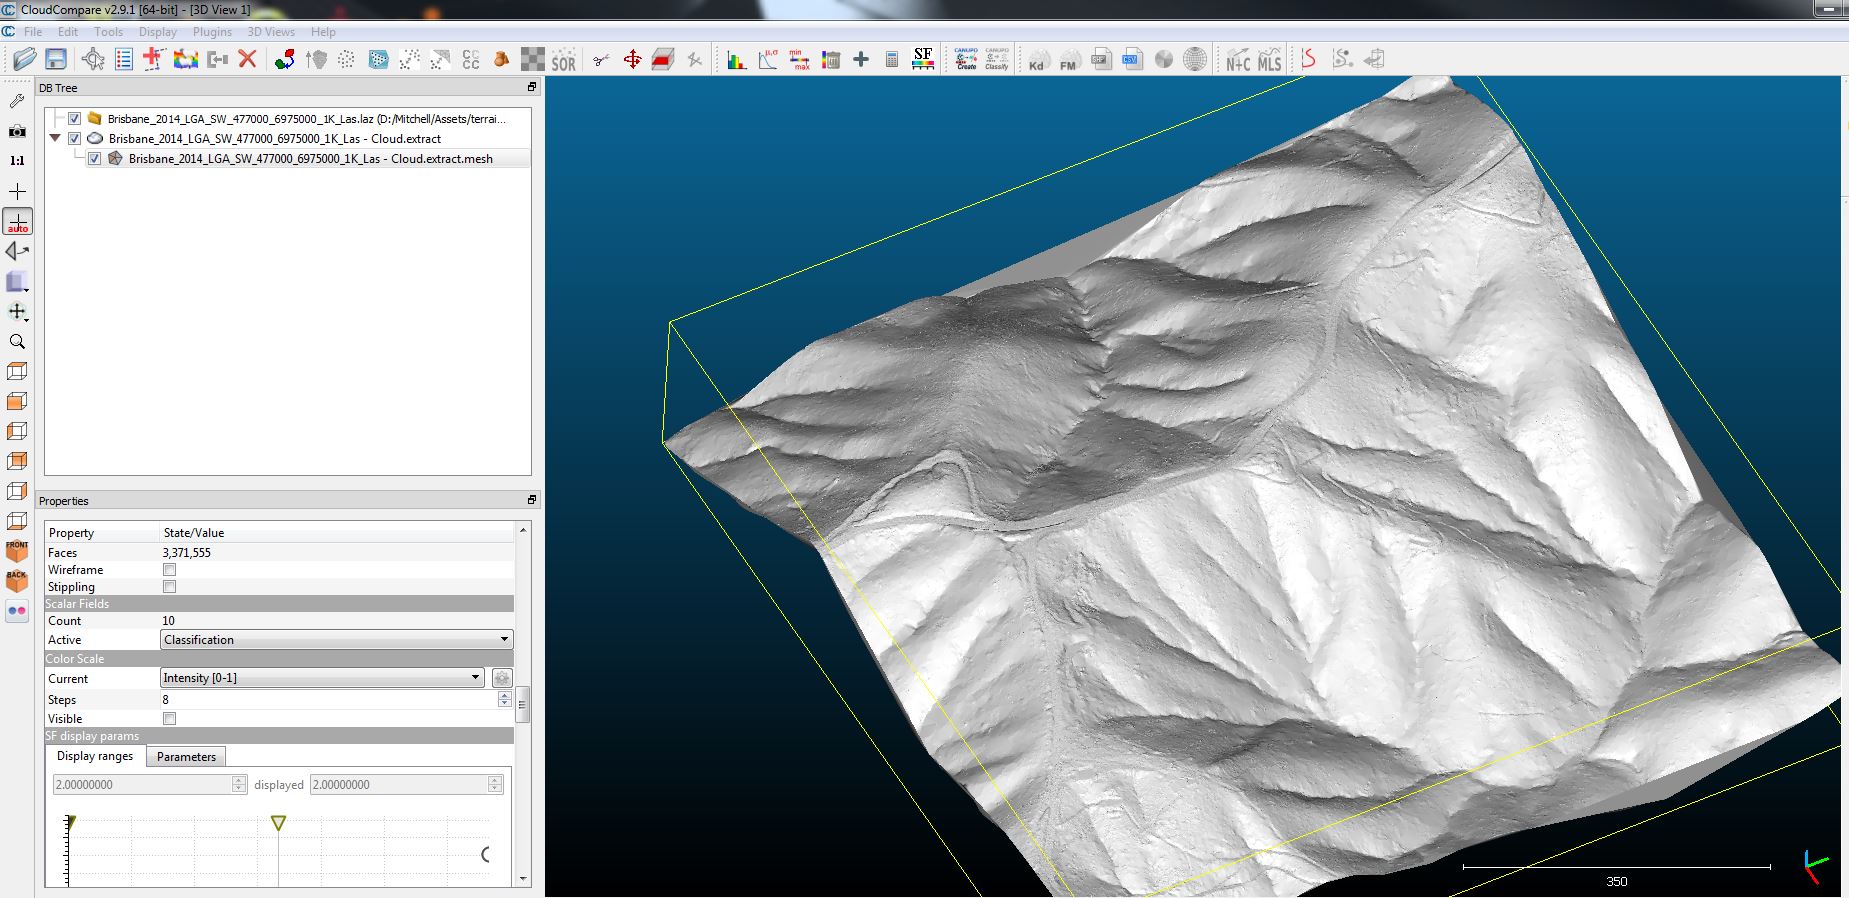Viewport: 1849px width, 898px height.
Task: Show the scalar field histogram
Action: pyautogui.click(x=737, y=60)
